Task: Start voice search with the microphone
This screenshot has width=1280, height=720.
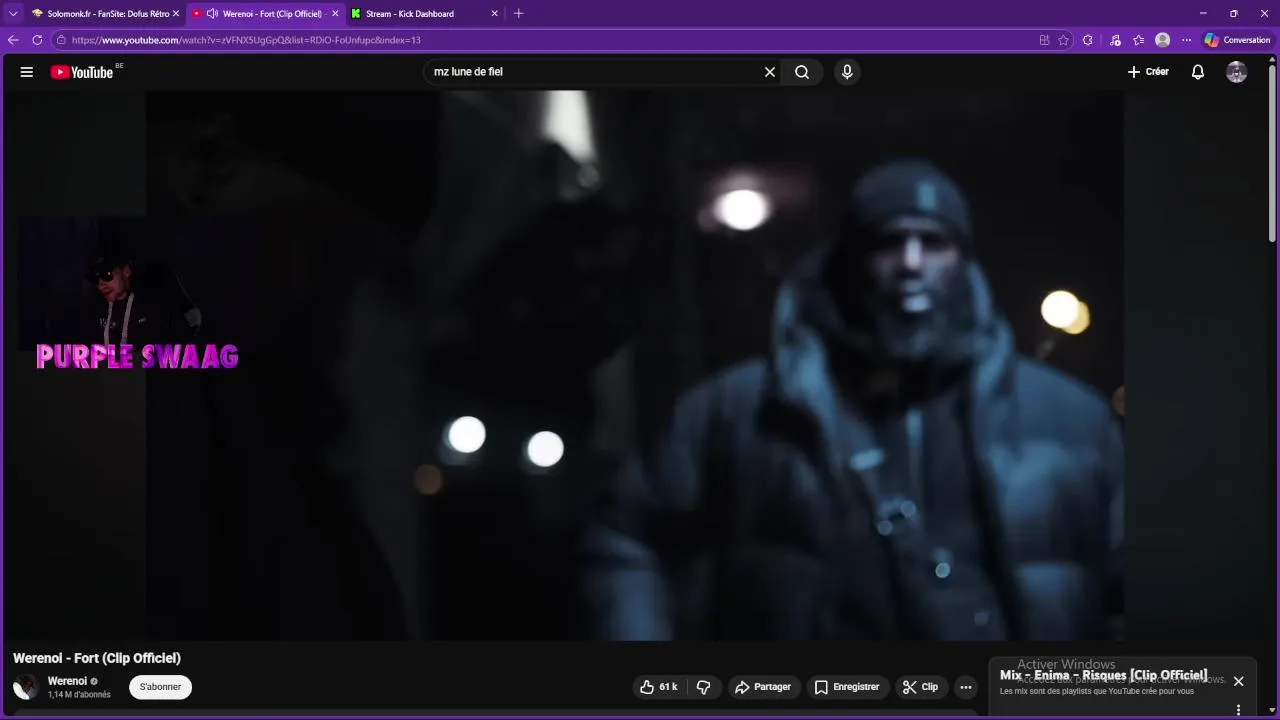Action: click(x=847, y=72)
